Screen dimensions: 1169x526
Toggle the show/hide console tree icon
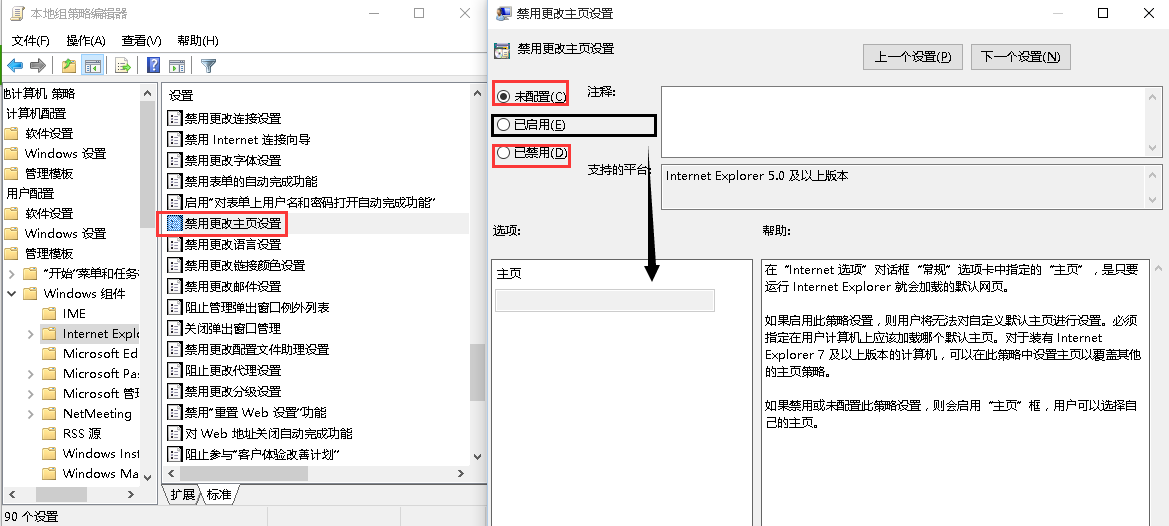point(92,66)
